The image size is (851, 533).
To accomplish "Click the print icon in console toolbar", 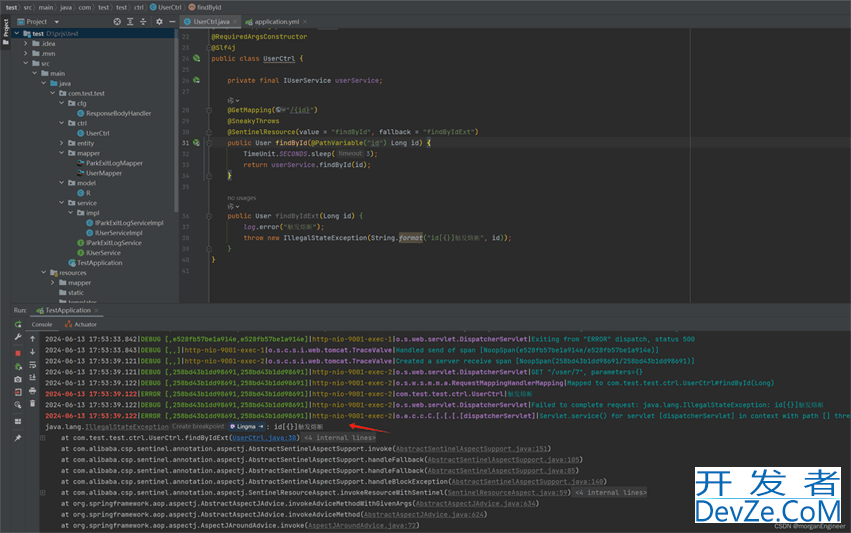I will tap(33, 391).
